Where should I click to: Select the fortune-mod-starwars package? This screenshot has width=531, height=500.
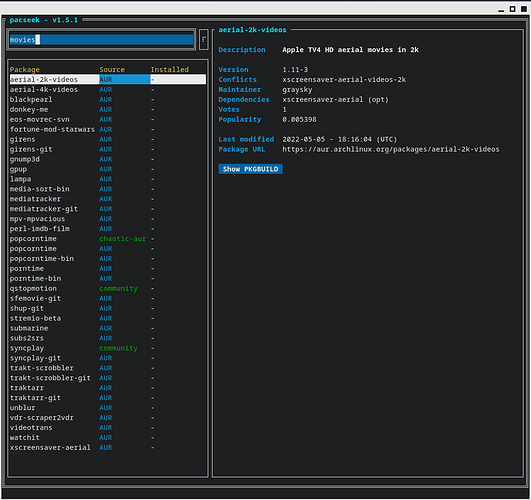click(107, 129)
